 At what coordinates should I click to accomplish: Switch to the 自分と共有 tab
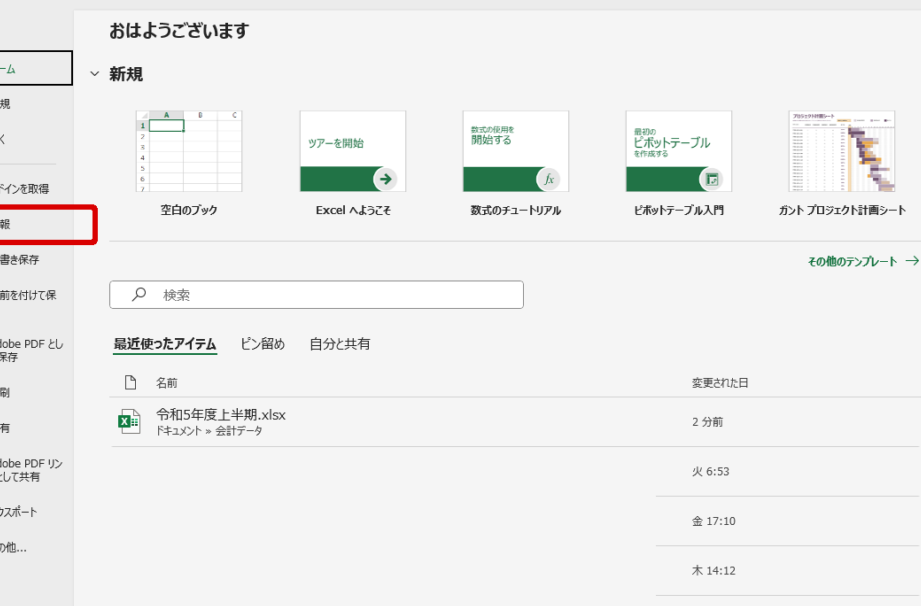click(x=340, y=344)
